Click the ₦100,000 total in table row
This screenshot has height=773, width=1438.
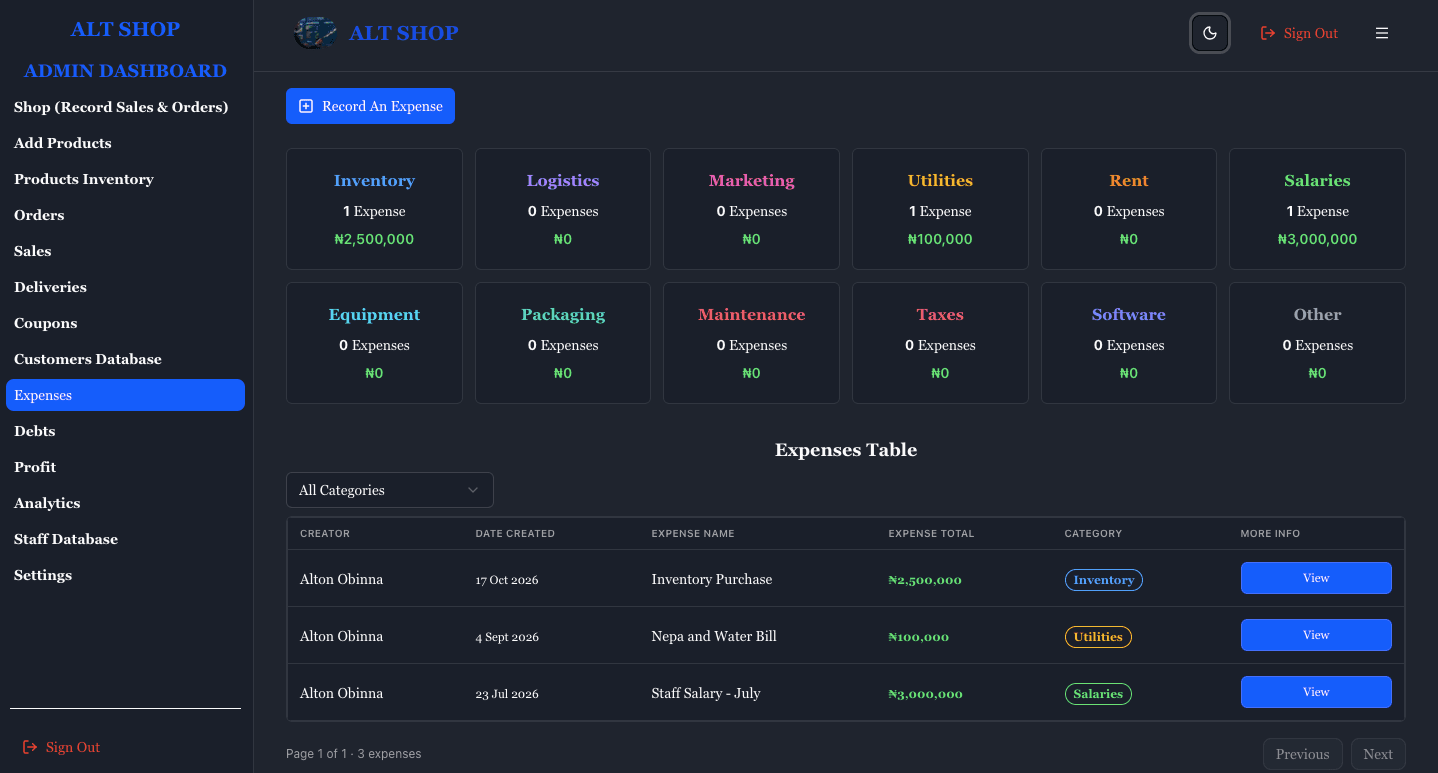919,637
